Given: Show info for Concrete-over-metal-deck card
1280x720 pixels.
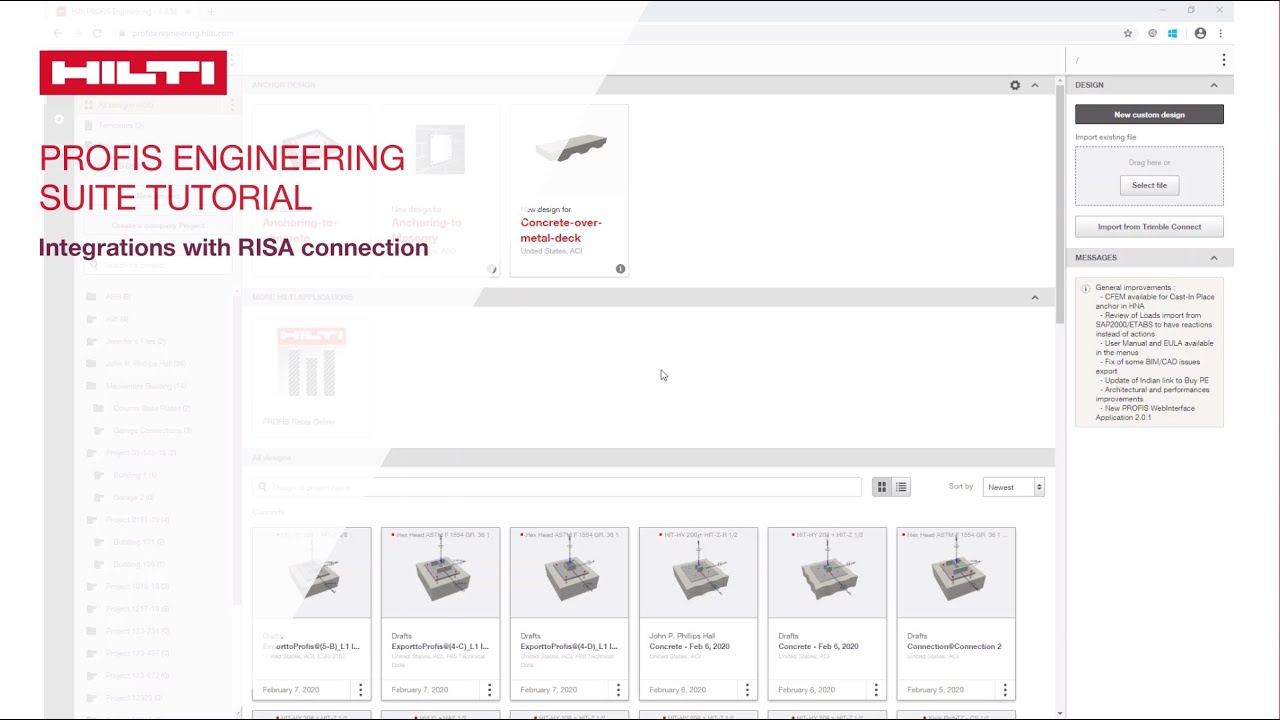Looking at the screenshot, I should coord(620,269).
